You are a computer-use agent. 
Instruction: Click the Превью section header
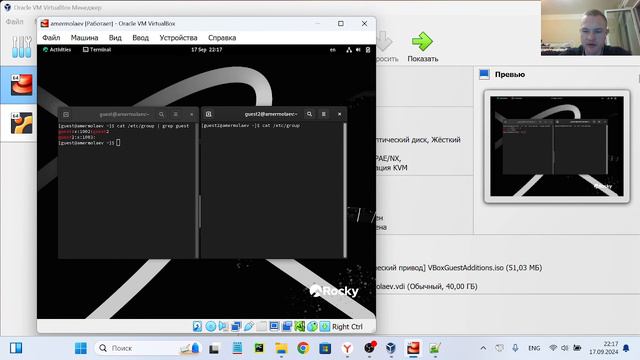(x=510, y=74)
